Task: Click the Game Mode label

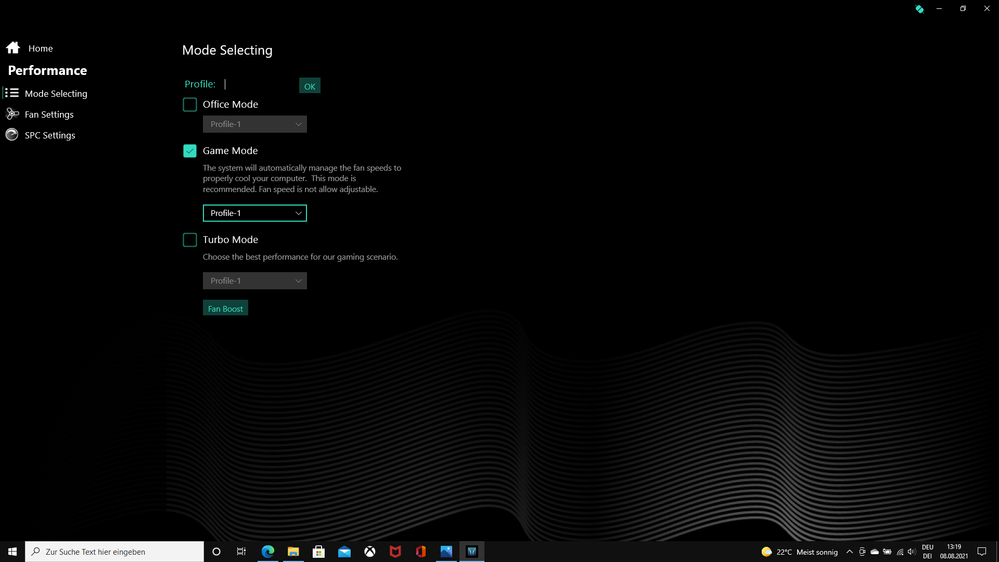Action: pos(230,151)
